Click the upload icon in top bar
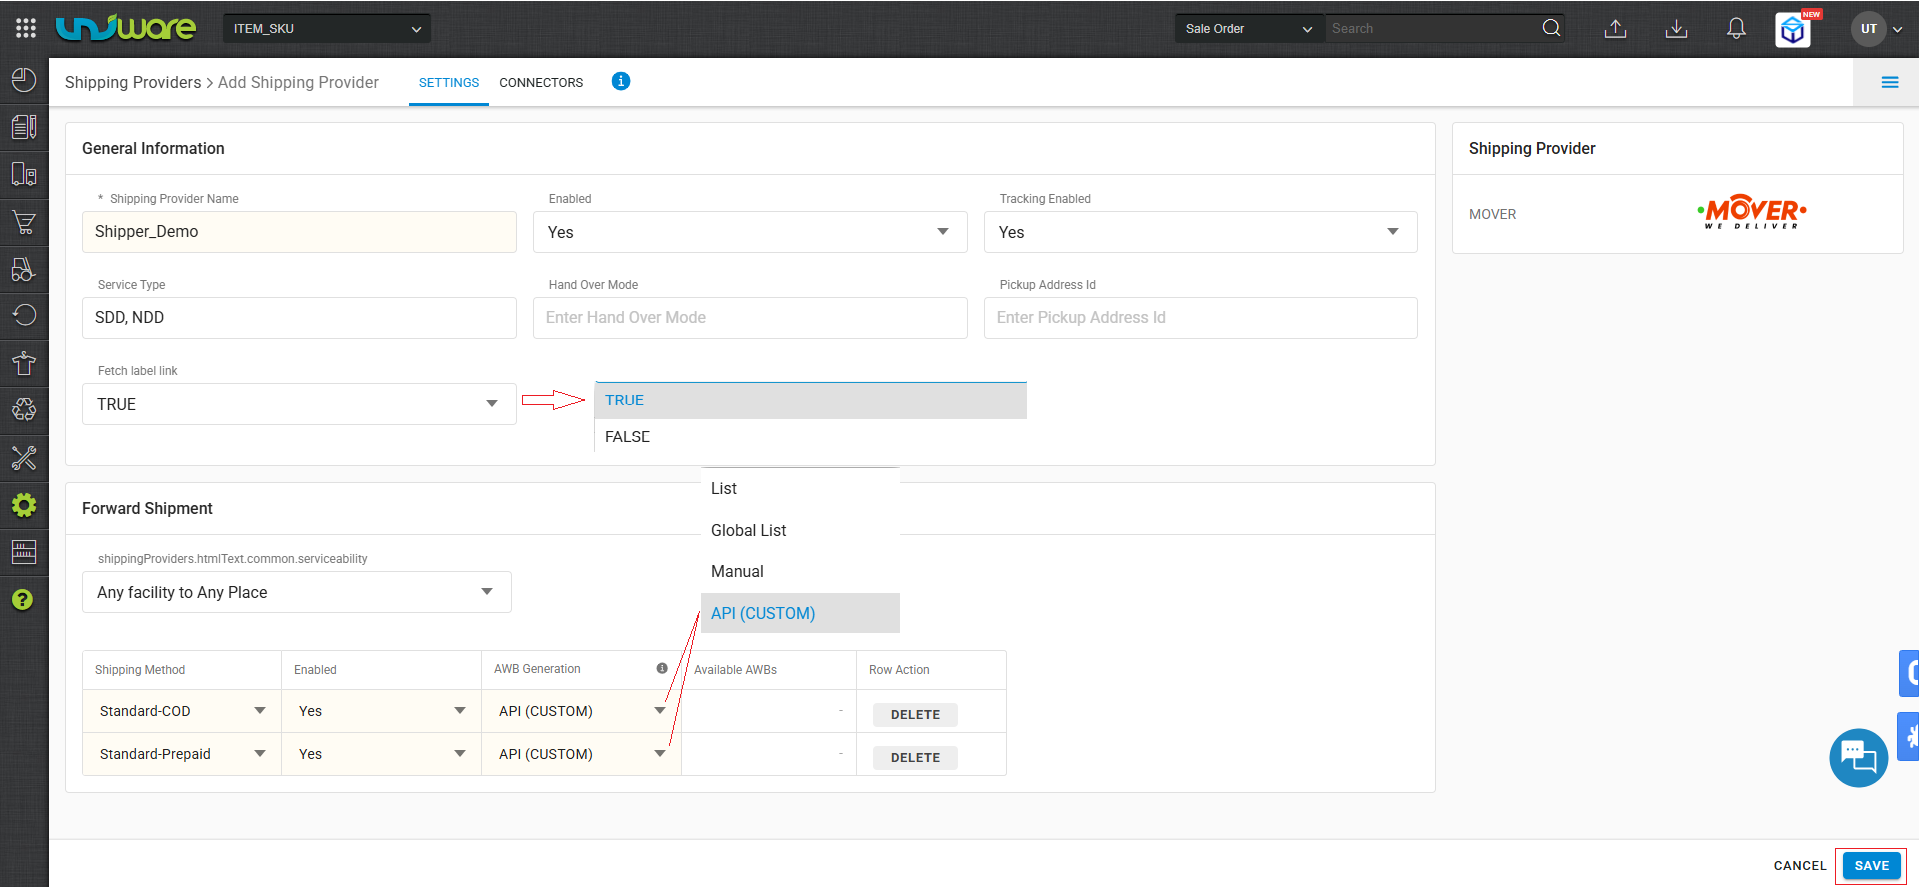The height and width of the screenshot is (887, 1919). (1615, 28)
